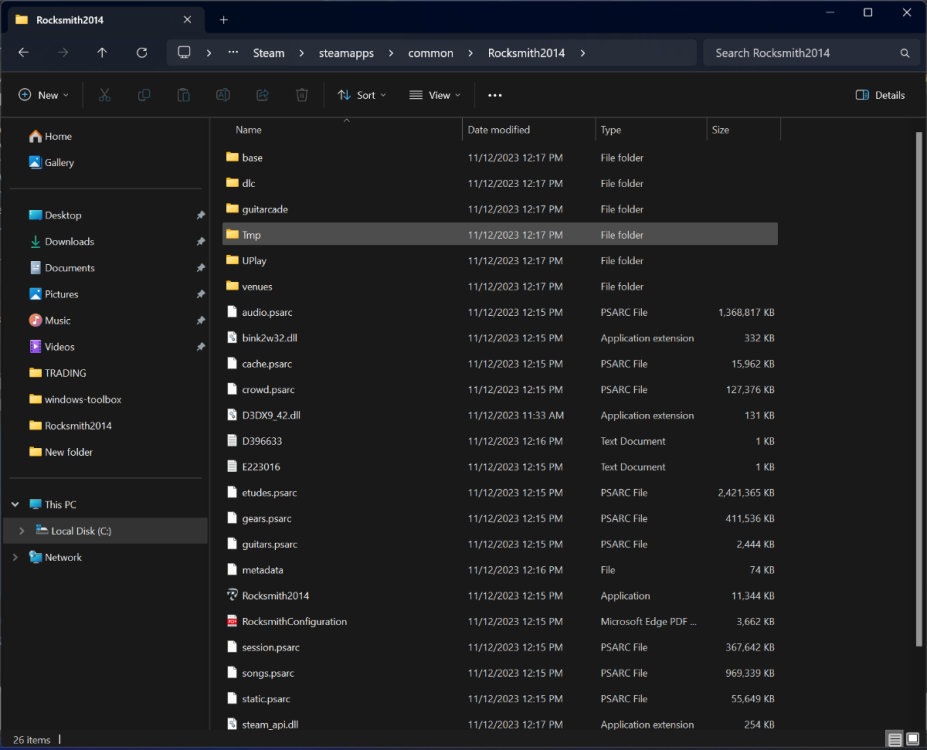Open the See more ellipsis menu
The width and height of the screenshot is (927, 750).
(494, 95)
